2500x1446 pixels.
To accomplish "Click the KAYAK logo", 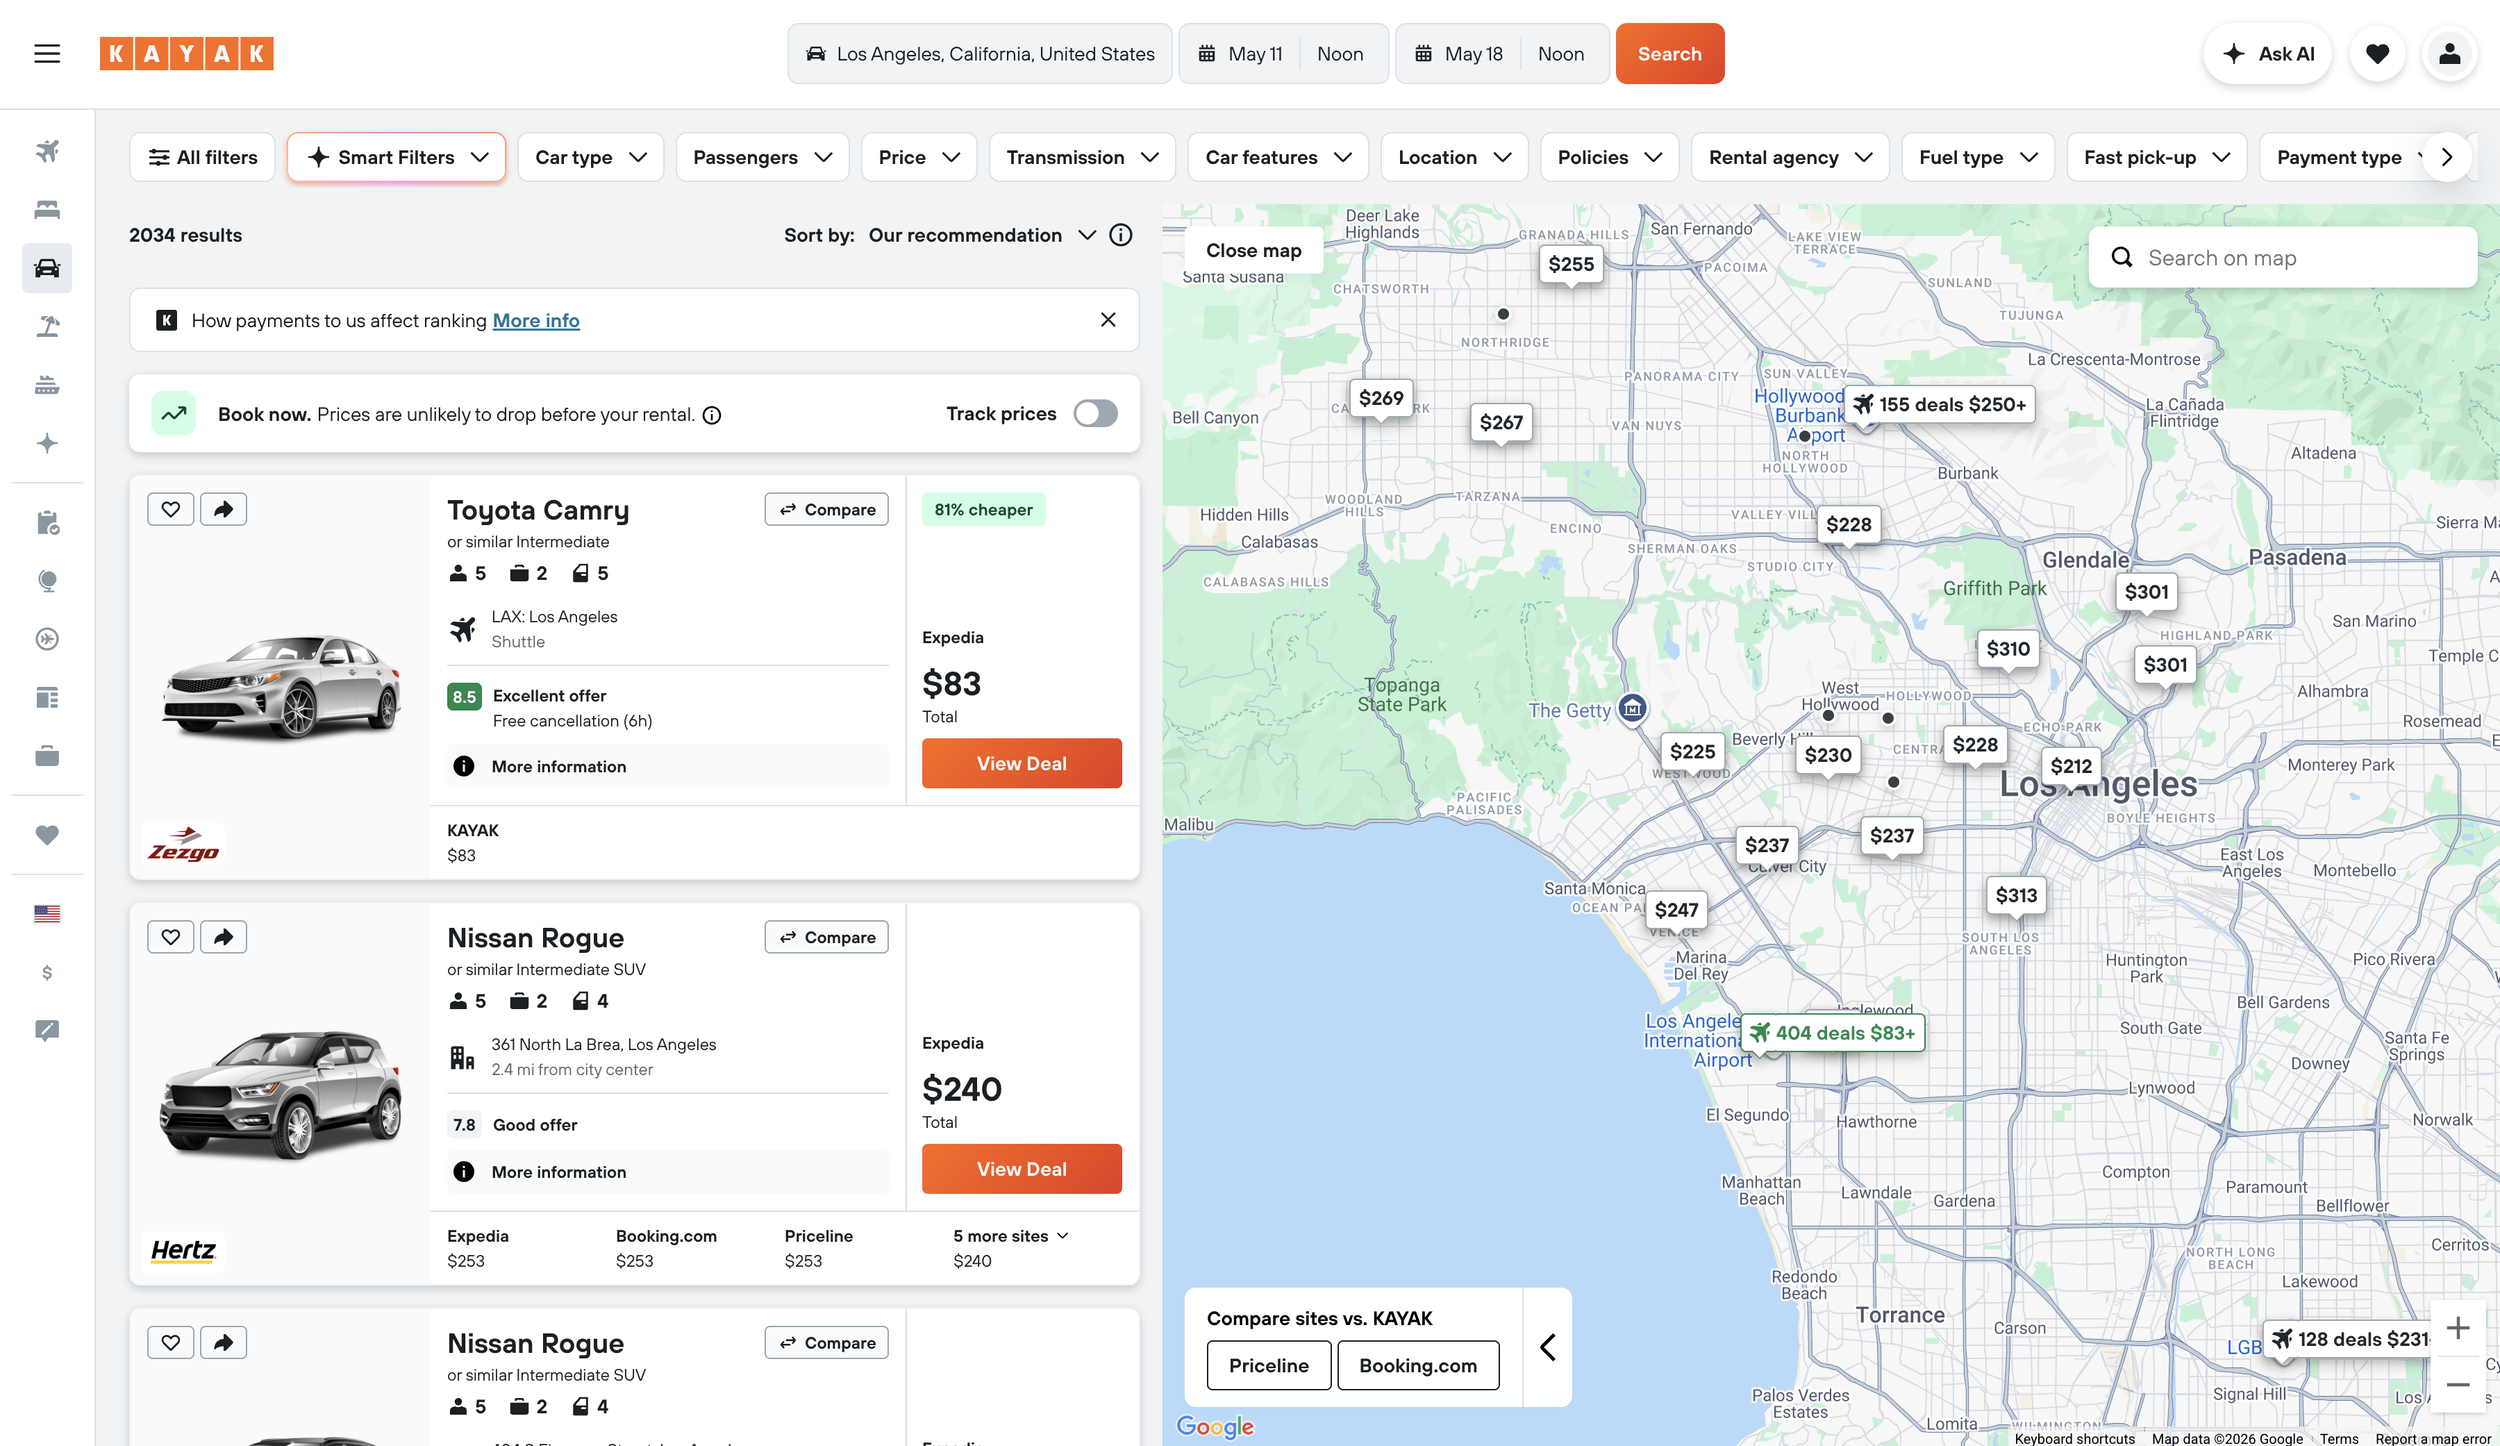I will 187,54.
